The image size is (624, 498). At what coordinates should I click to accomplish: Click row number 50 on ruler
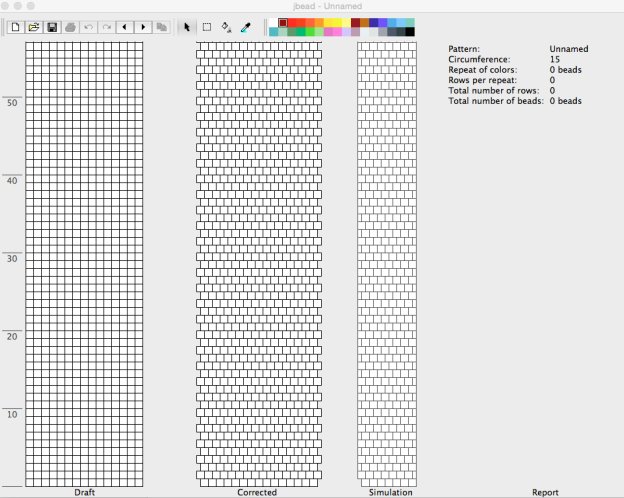coord(12,103)
